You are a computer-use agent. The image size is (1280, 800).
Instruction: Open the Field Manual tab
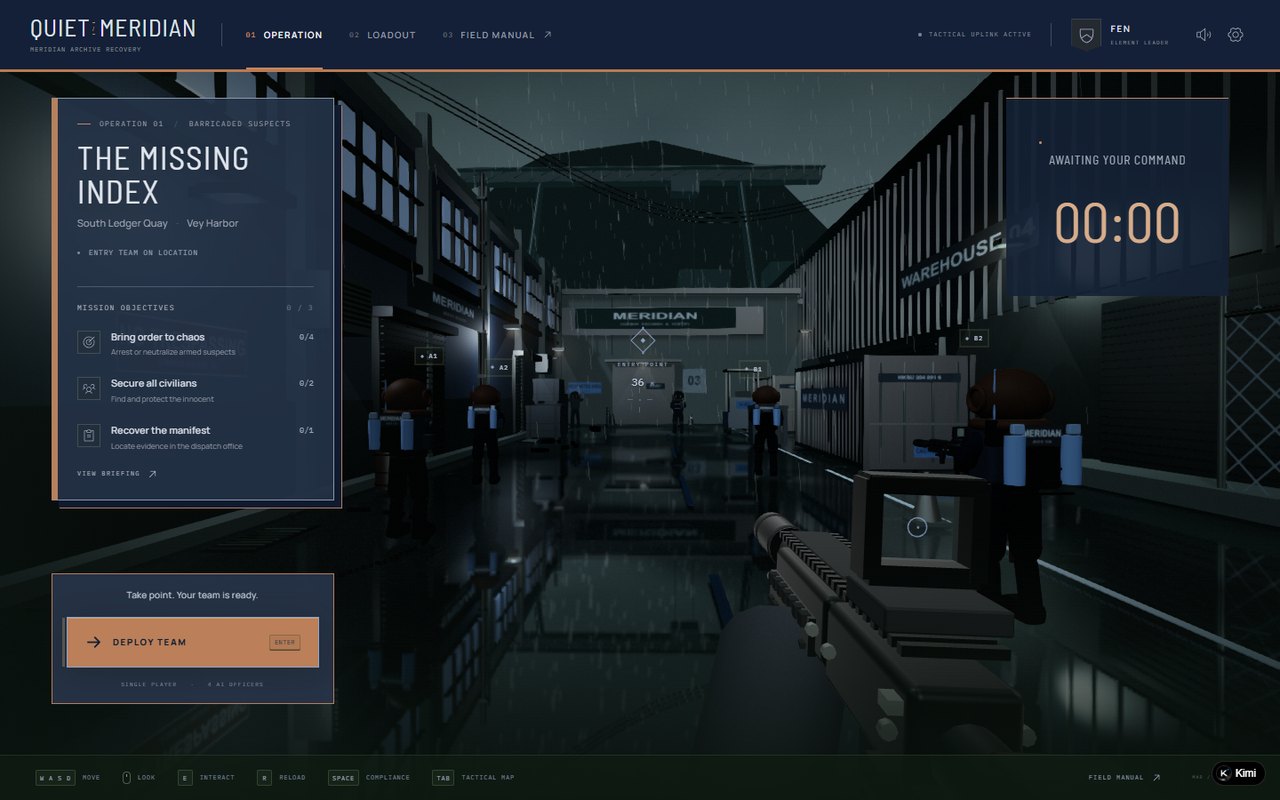click(x=497, y=35)
